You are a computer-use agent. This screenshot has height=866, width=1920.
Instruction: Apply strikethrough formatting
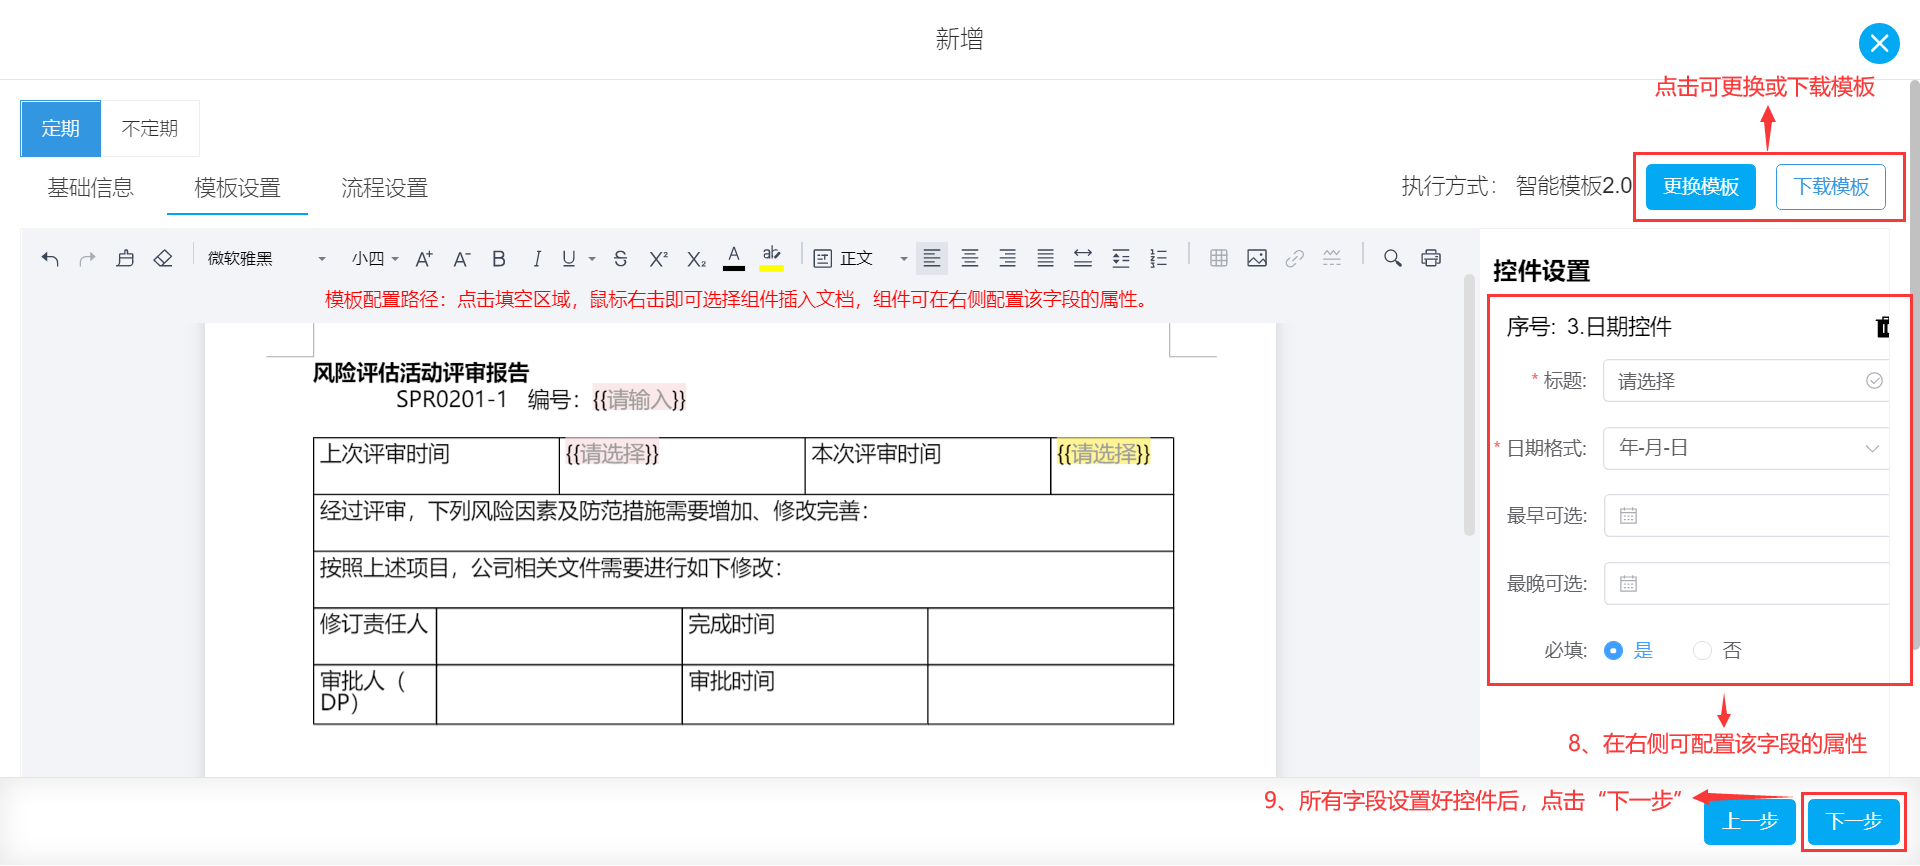(620, 259)
